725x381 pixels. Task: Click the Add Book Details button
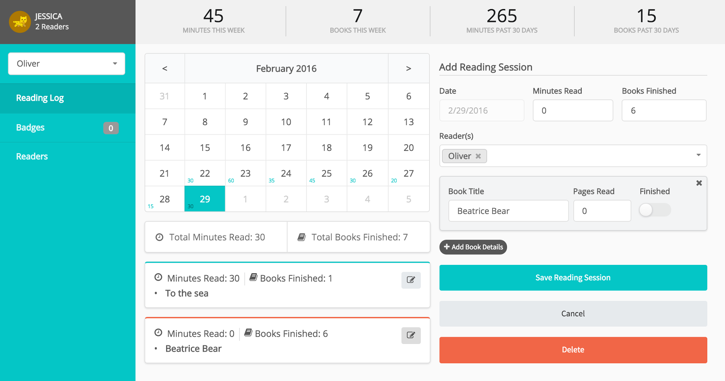coord(473,247)
